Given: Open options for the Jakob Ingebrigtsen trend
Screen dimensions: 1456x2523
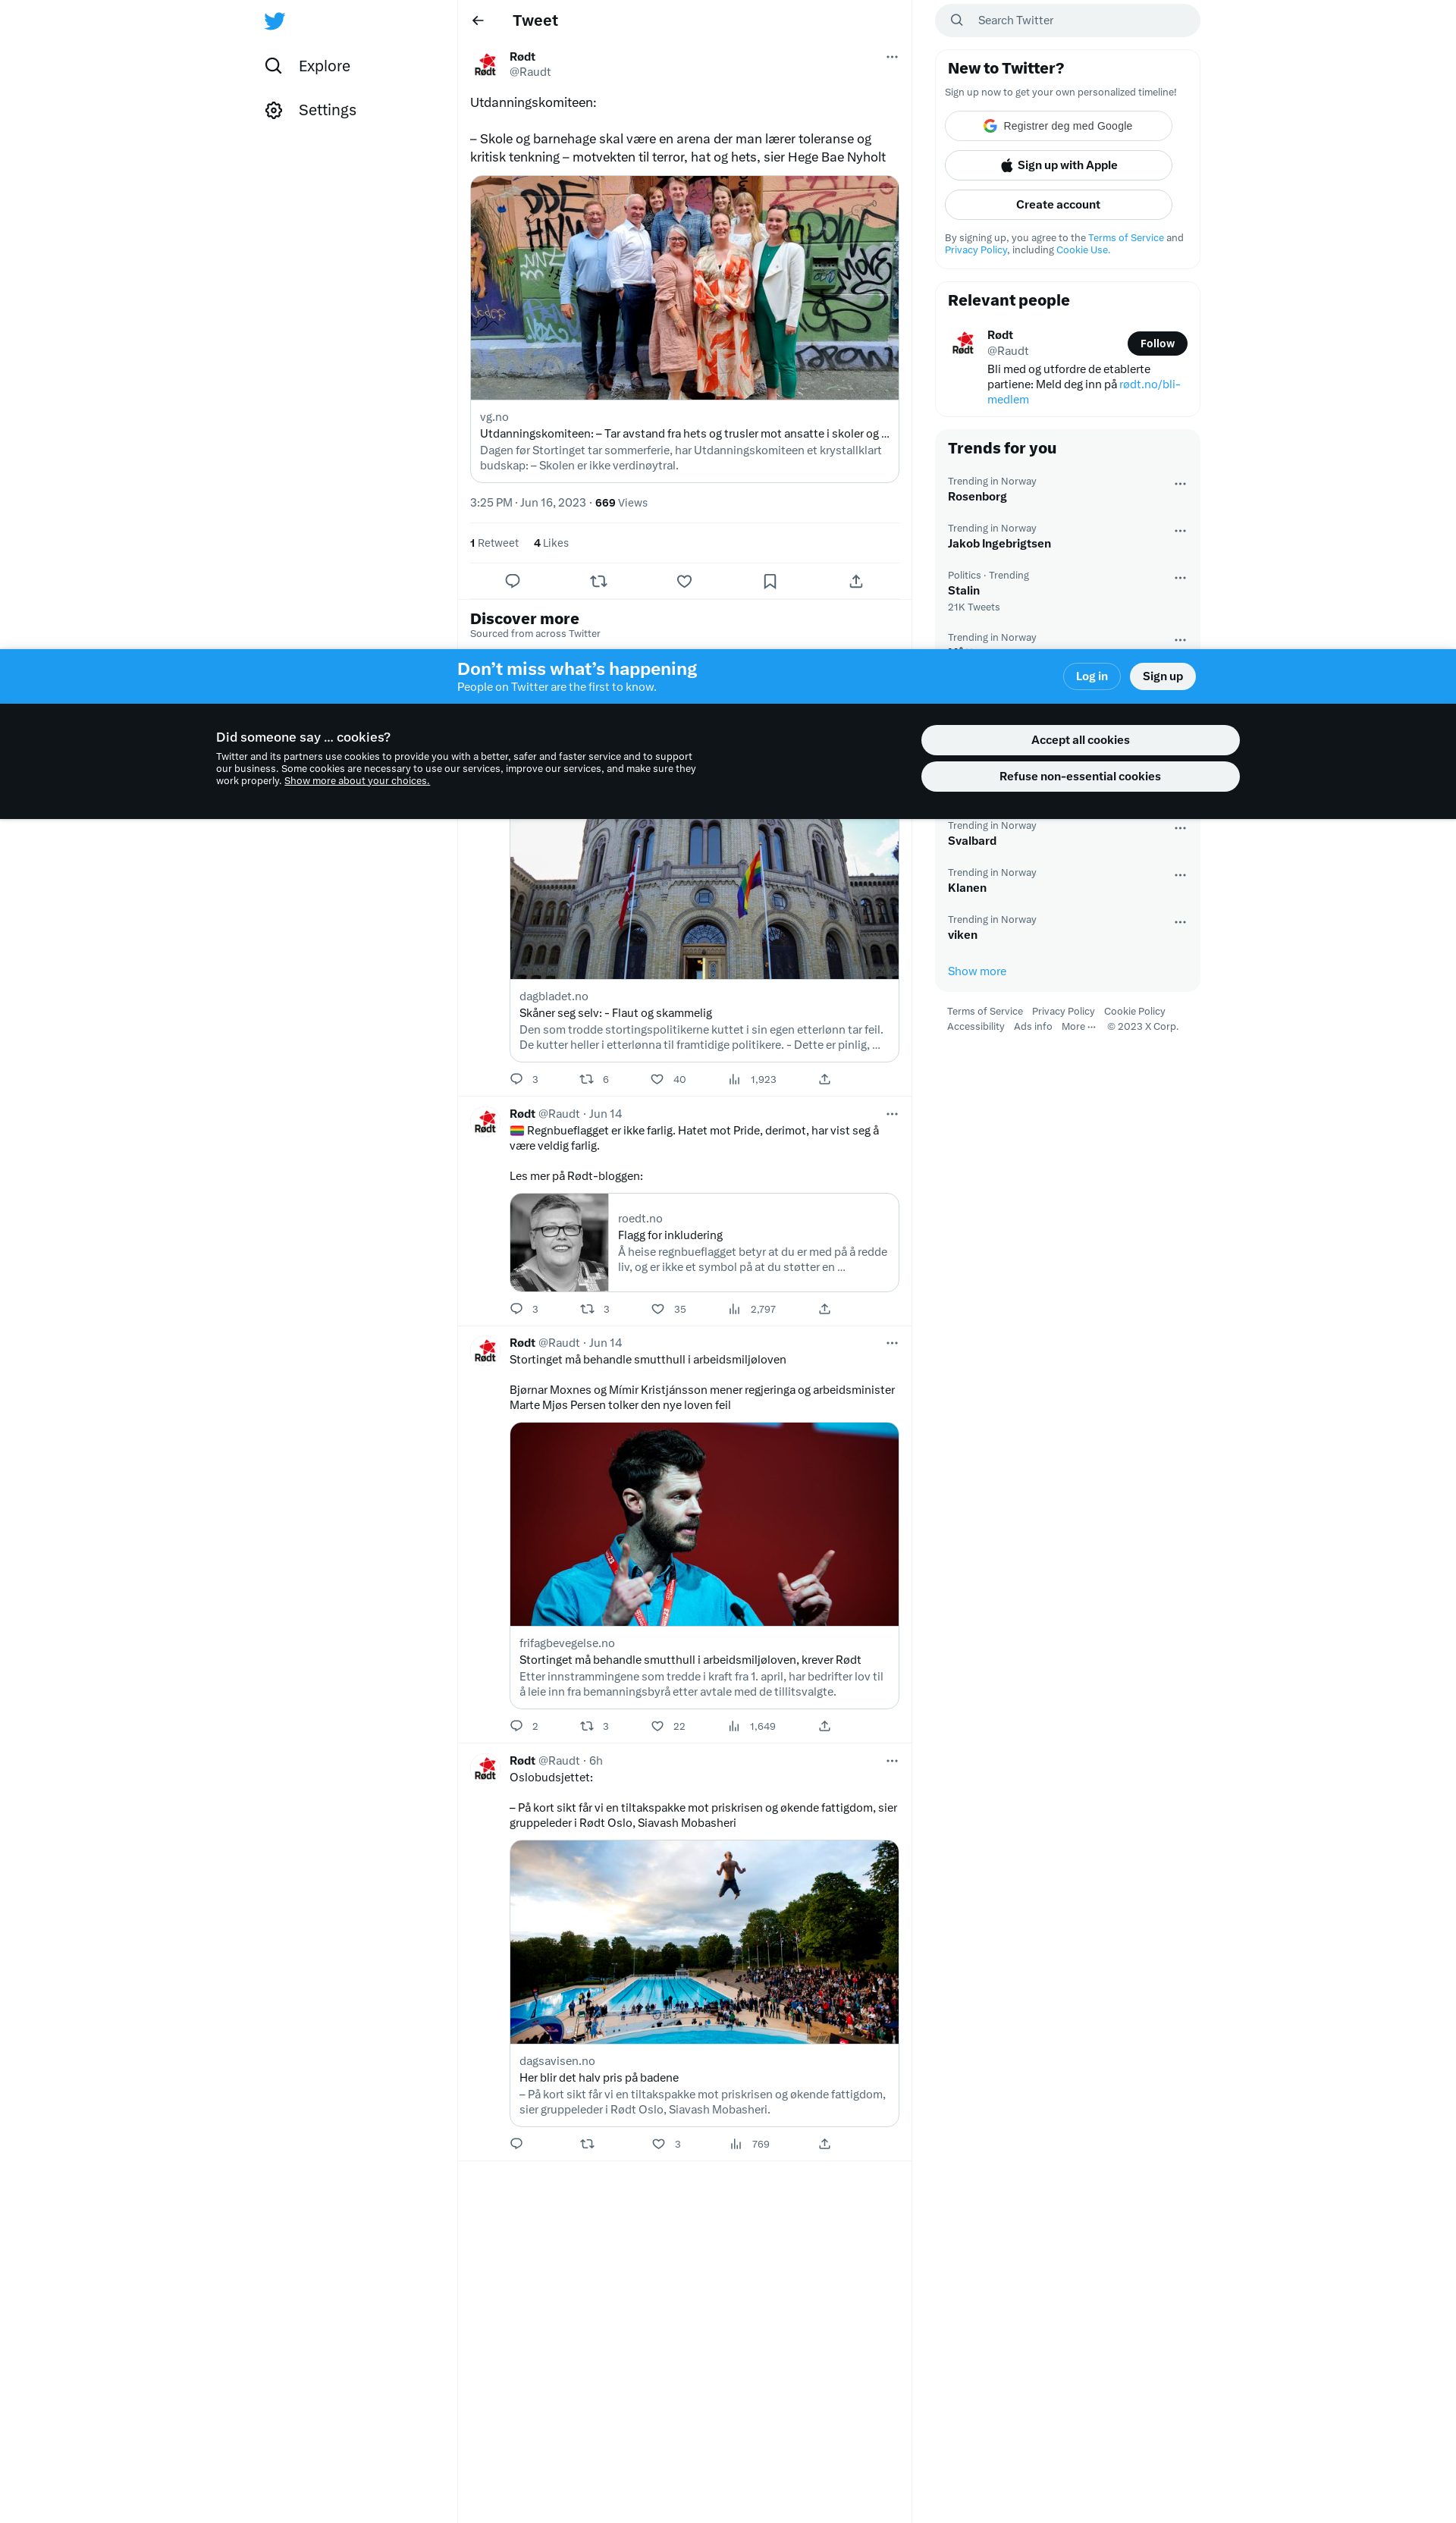Looking at the screenshot, I should 1180,531.
